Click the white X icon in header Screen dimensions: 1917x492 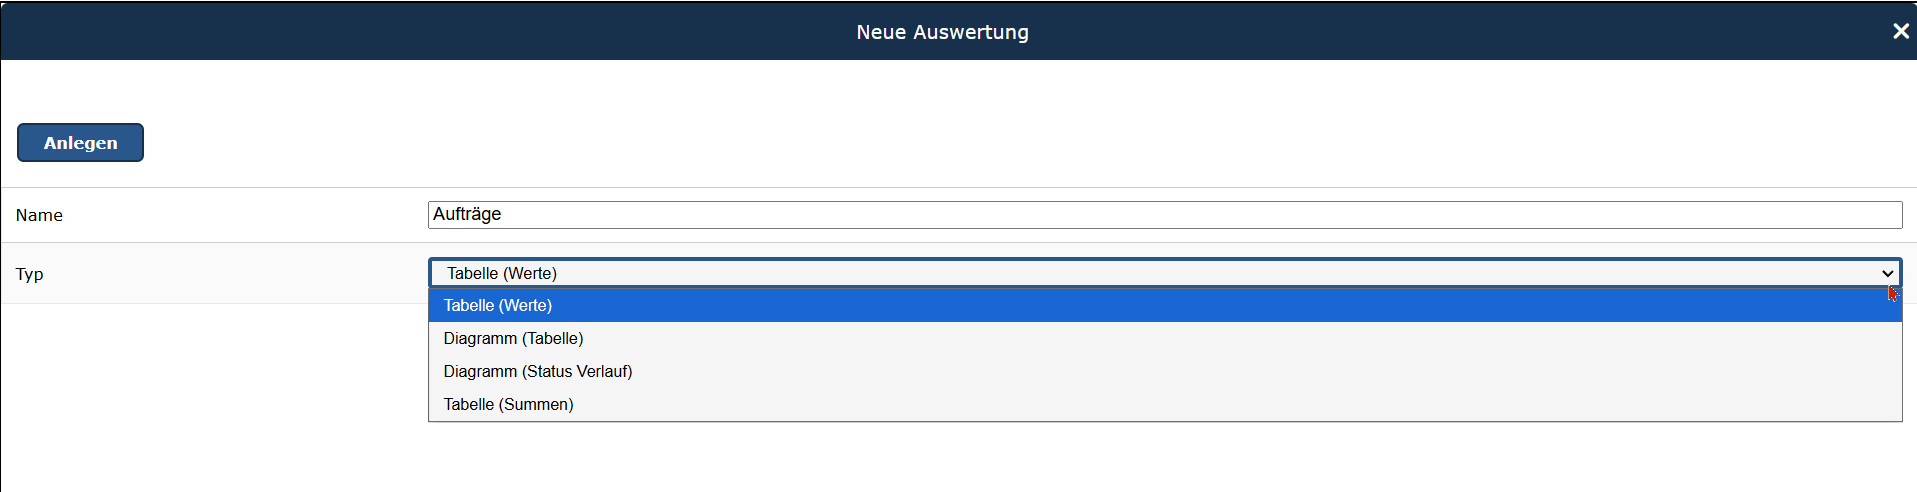(1900, 31)
